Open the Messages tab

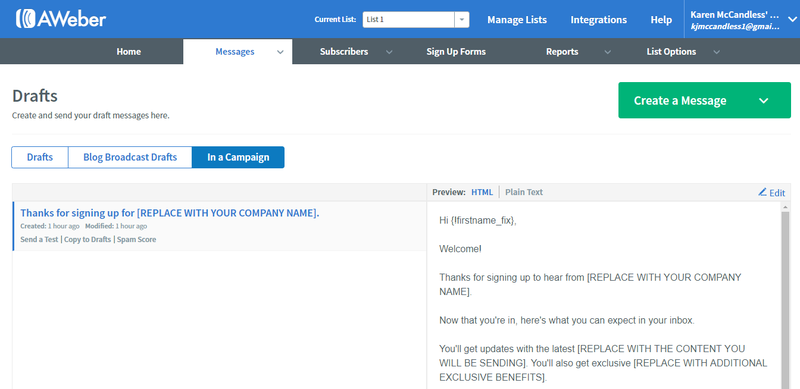pos(235,52)
